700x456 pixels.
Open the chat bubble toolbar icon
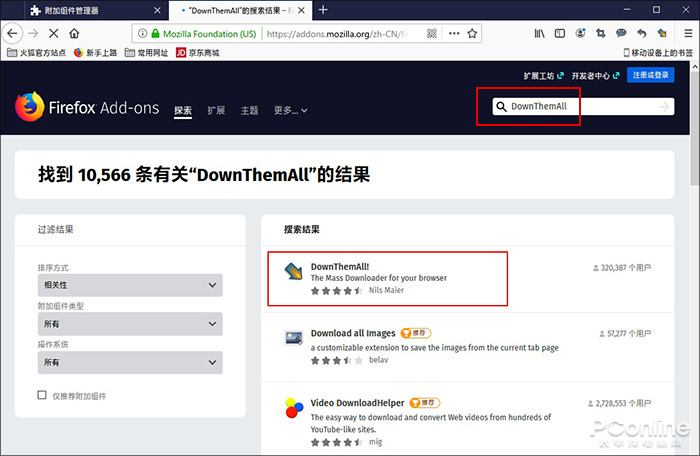click(x=621, y=33)
